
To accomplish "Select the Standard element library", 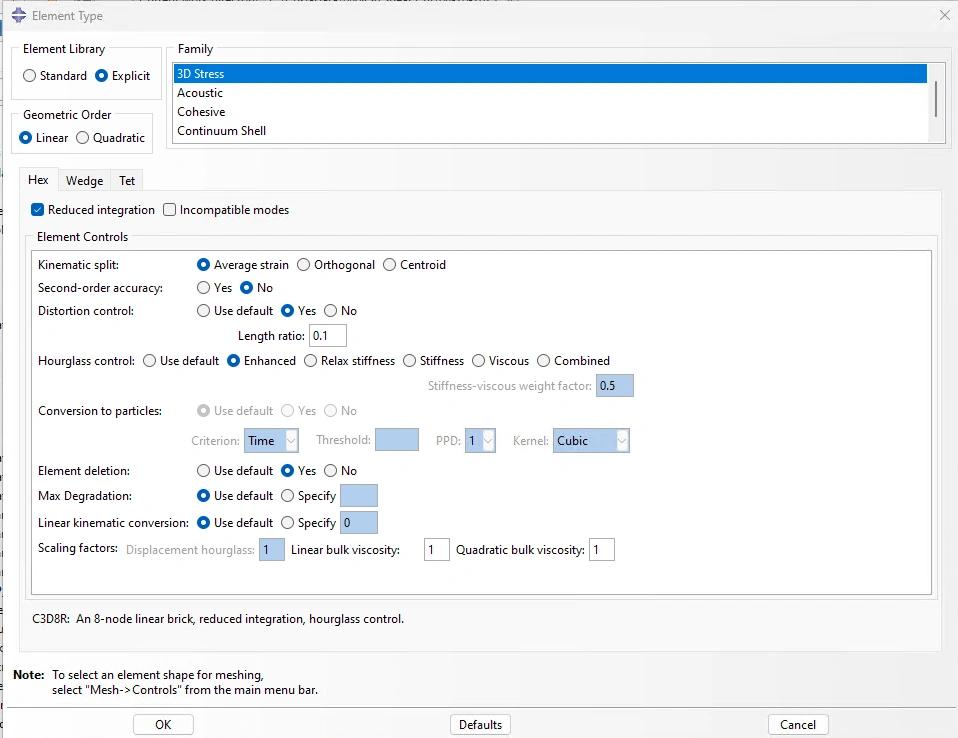I will point(29,76).
